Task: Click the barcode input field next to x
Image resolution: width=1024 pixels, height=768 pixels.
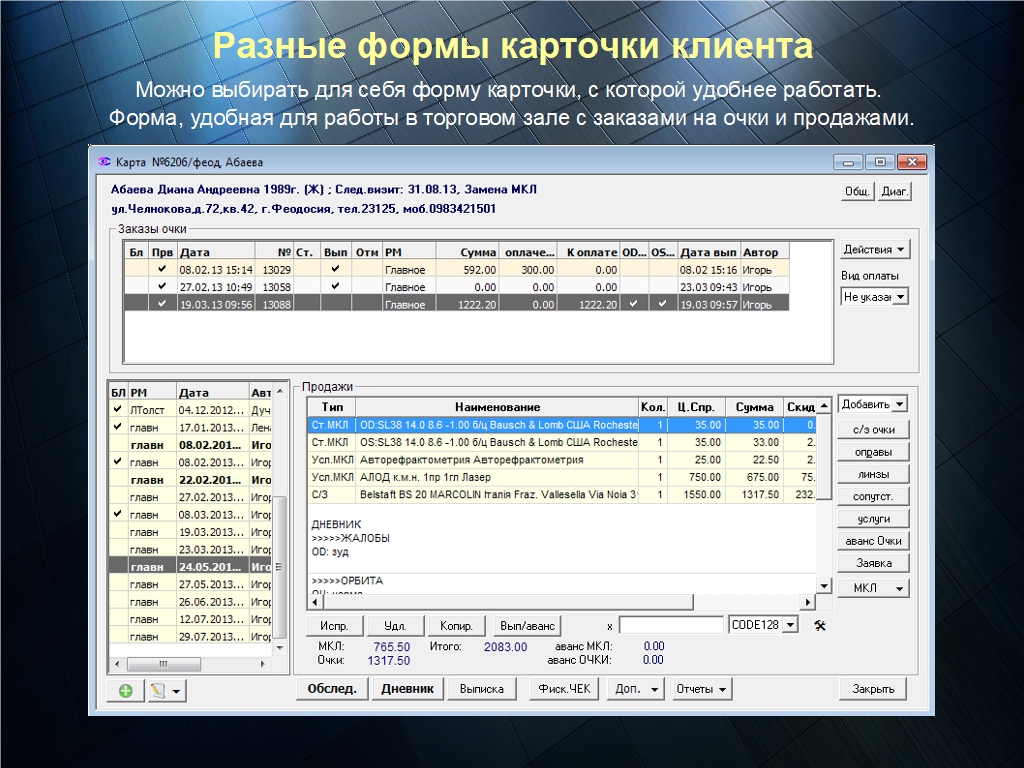Action: point(670,625)
